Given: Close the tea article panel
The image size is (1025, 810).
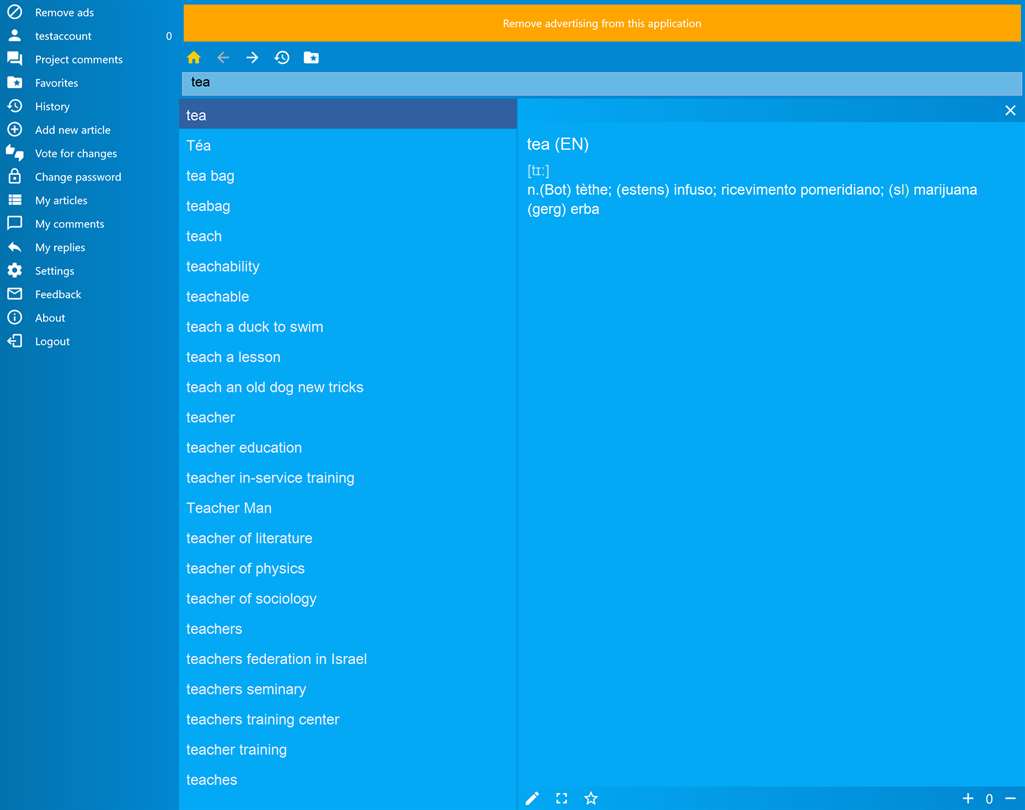Looking at the screenshot, I should (x=1011, y=110).
